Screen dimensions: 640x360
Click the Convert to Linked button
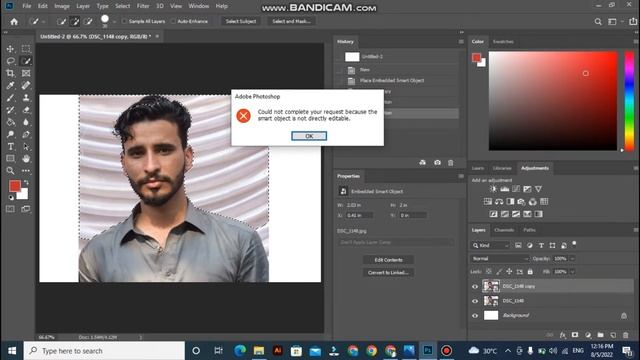point(388,273)
